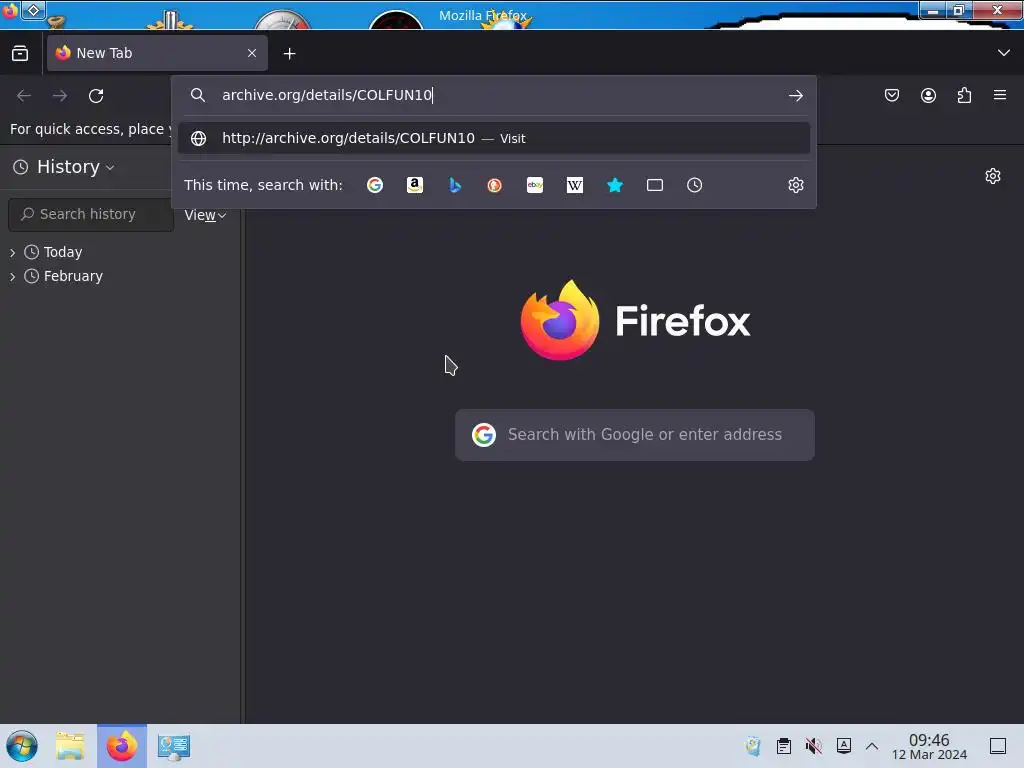Open the file manager from taskbar

(x=70, y=746)
